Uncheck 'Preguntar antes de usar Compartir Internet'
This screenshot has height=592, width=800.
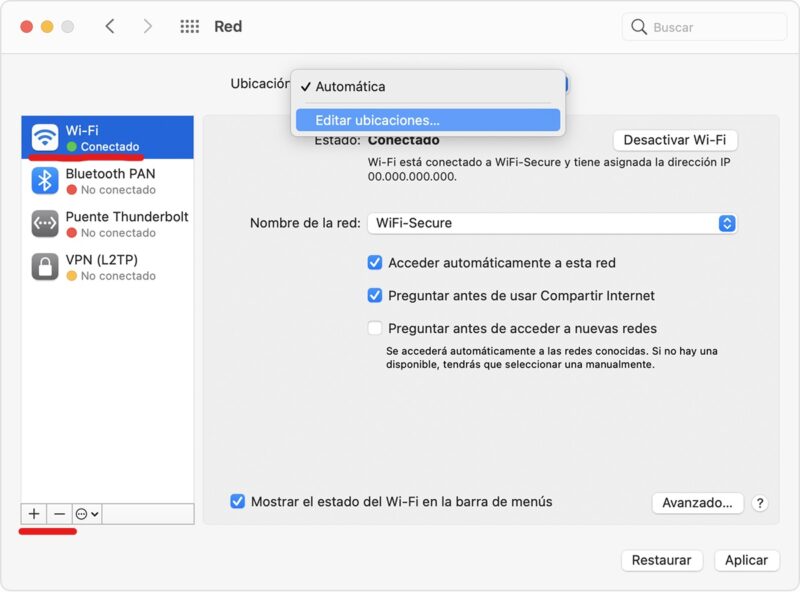coord(375,295)
